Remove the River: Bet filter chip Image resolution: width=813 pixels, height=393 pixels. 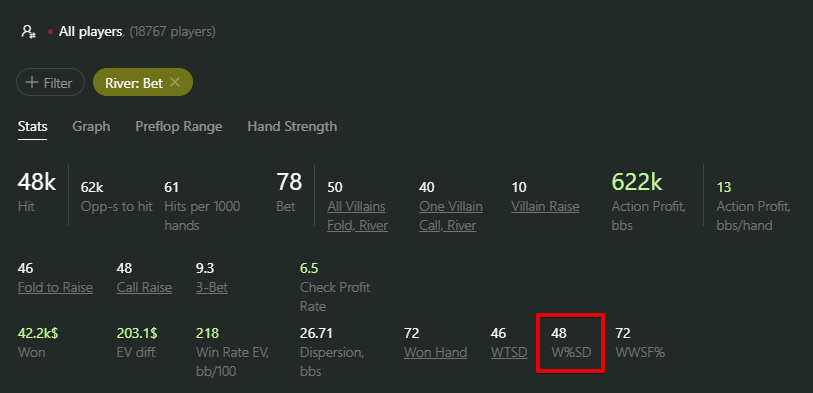coord(175,82)
